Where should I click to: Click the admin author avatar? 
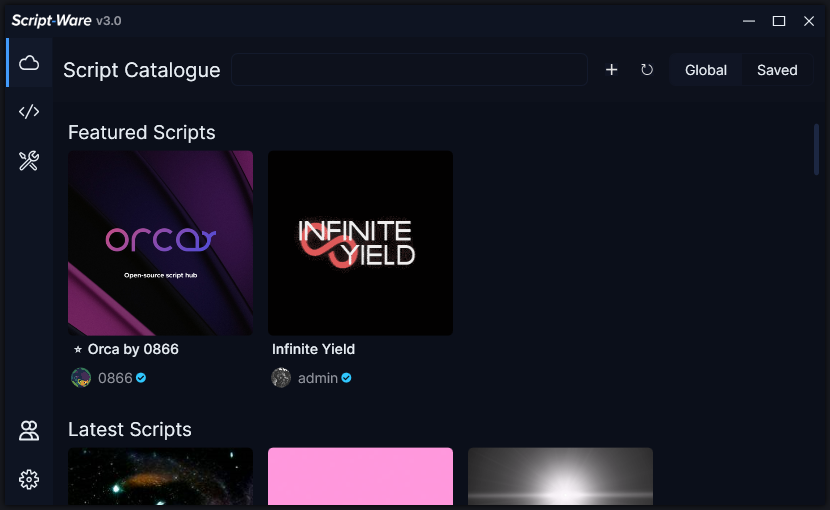pyautogui.click(x=281, y=378)
